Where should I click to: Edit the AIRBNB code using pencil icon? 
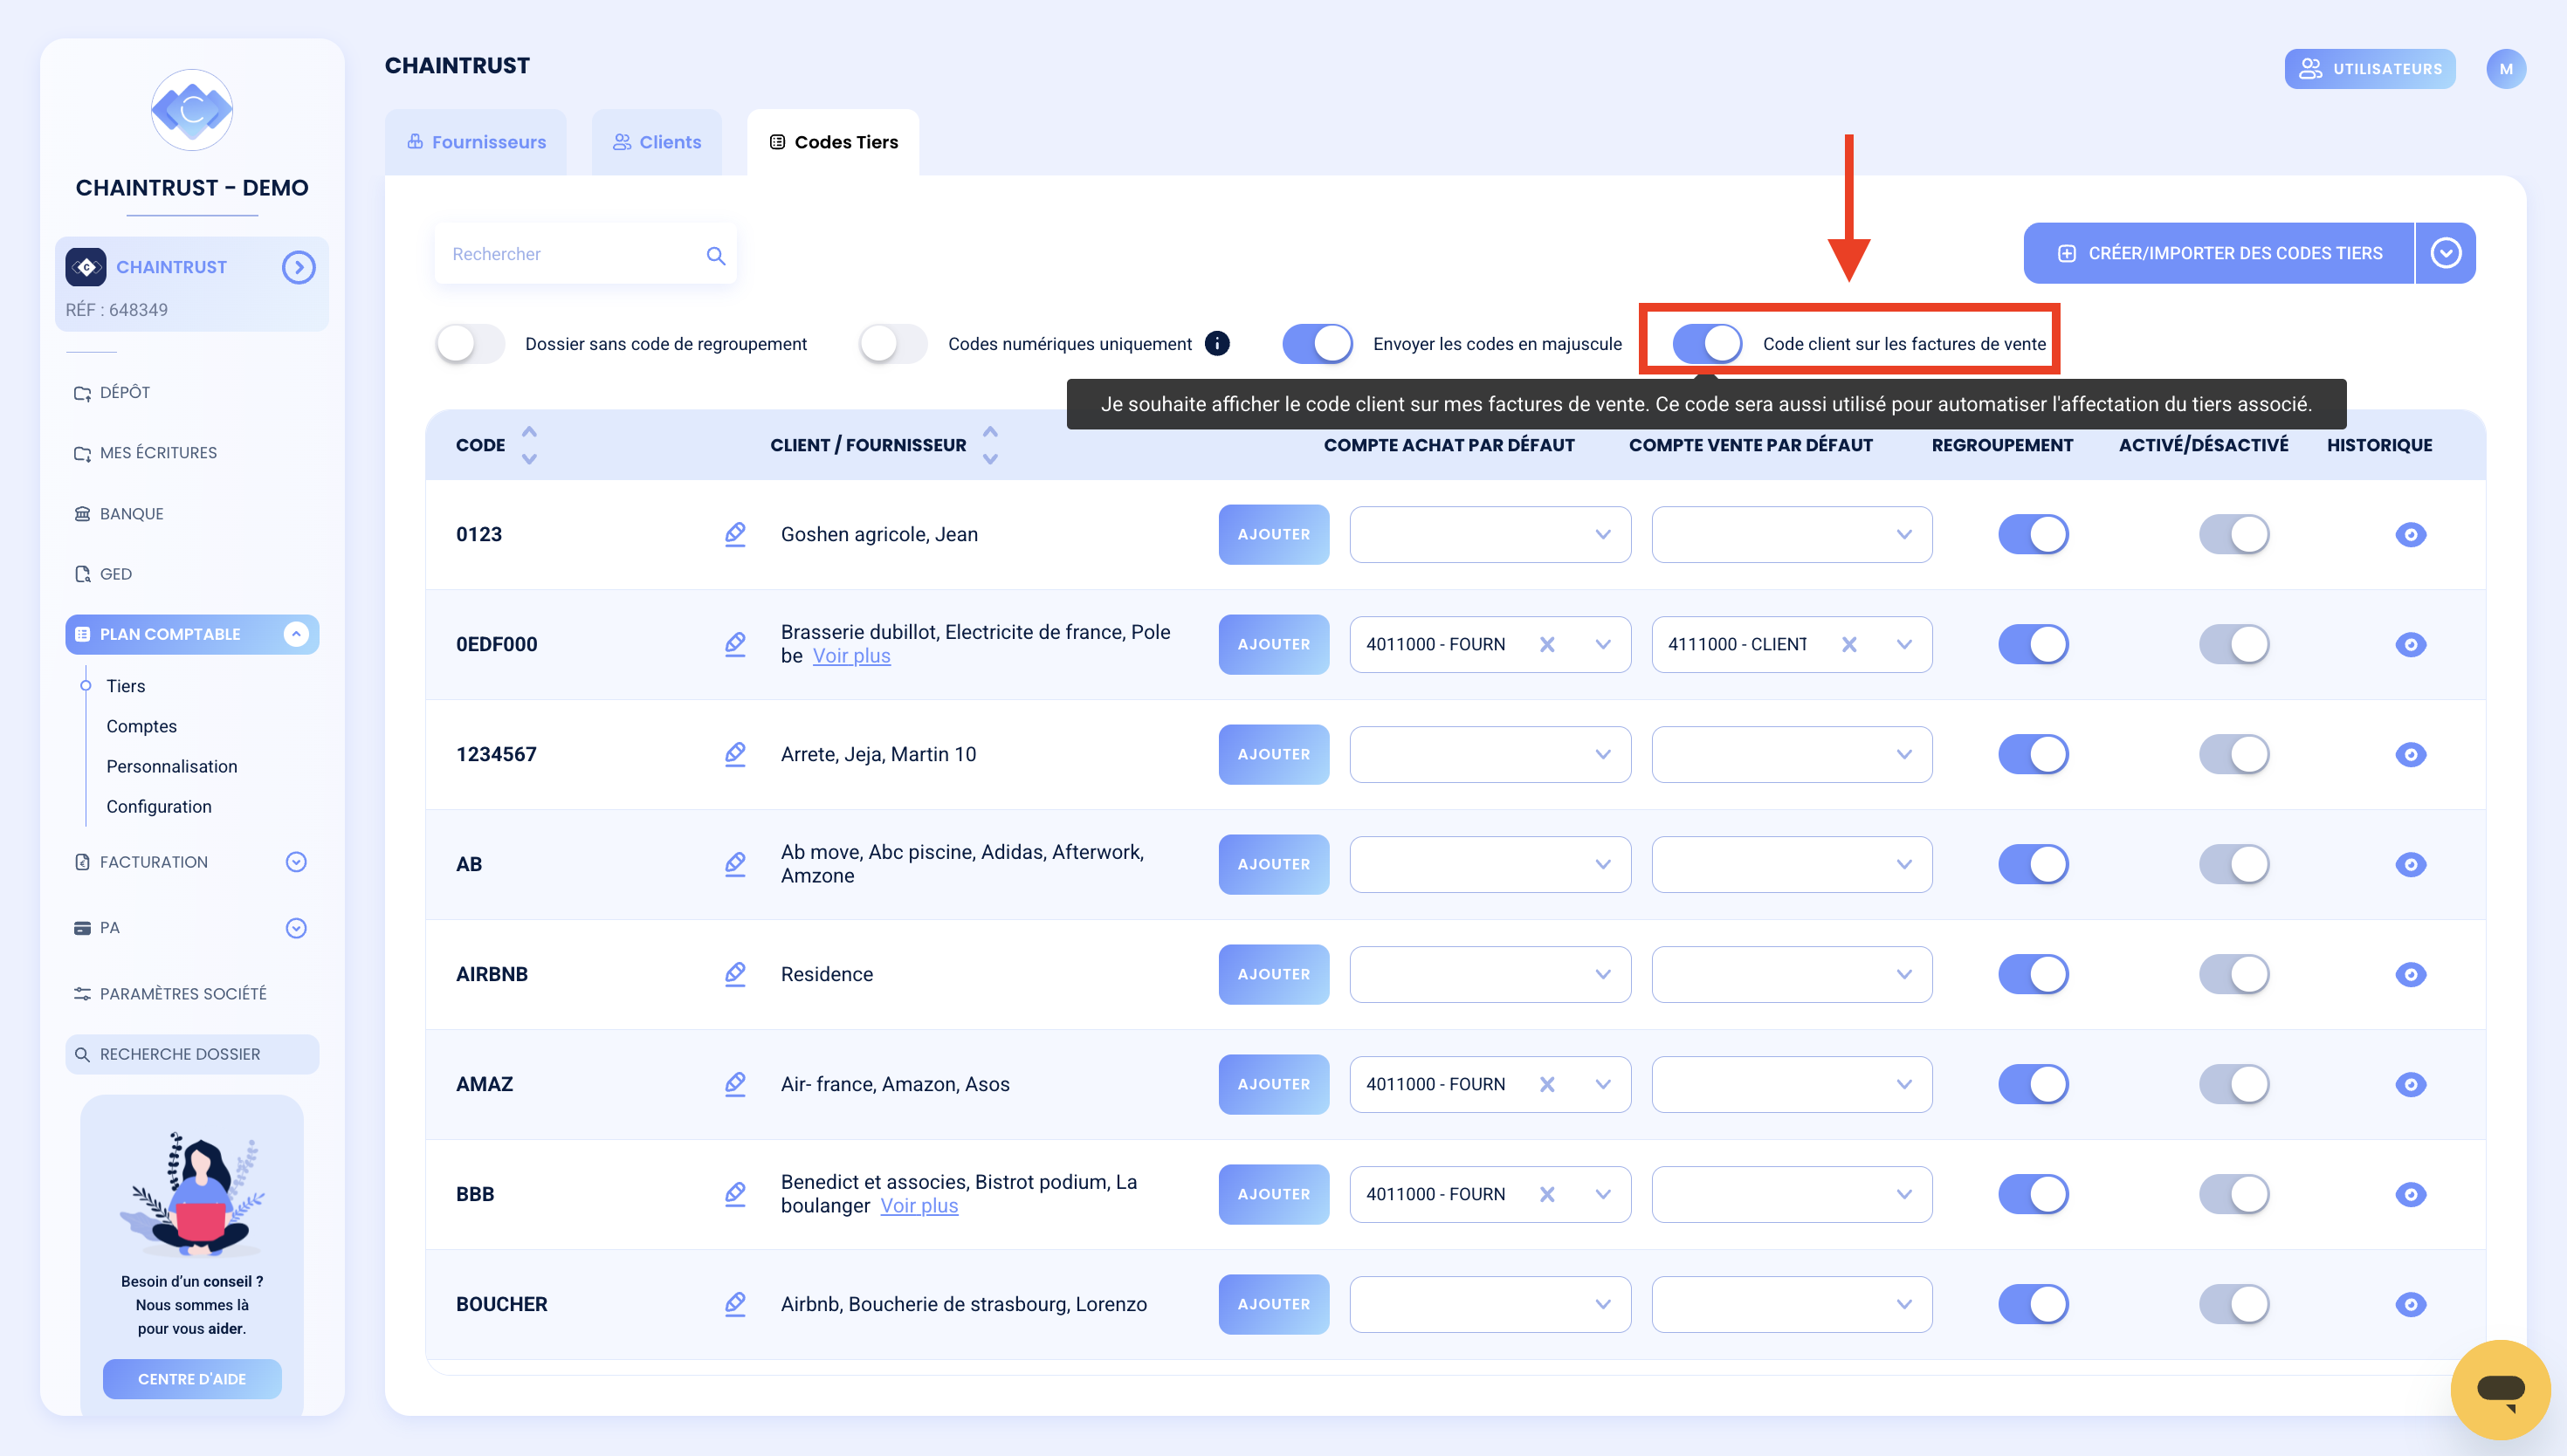[x=735, y=974]
